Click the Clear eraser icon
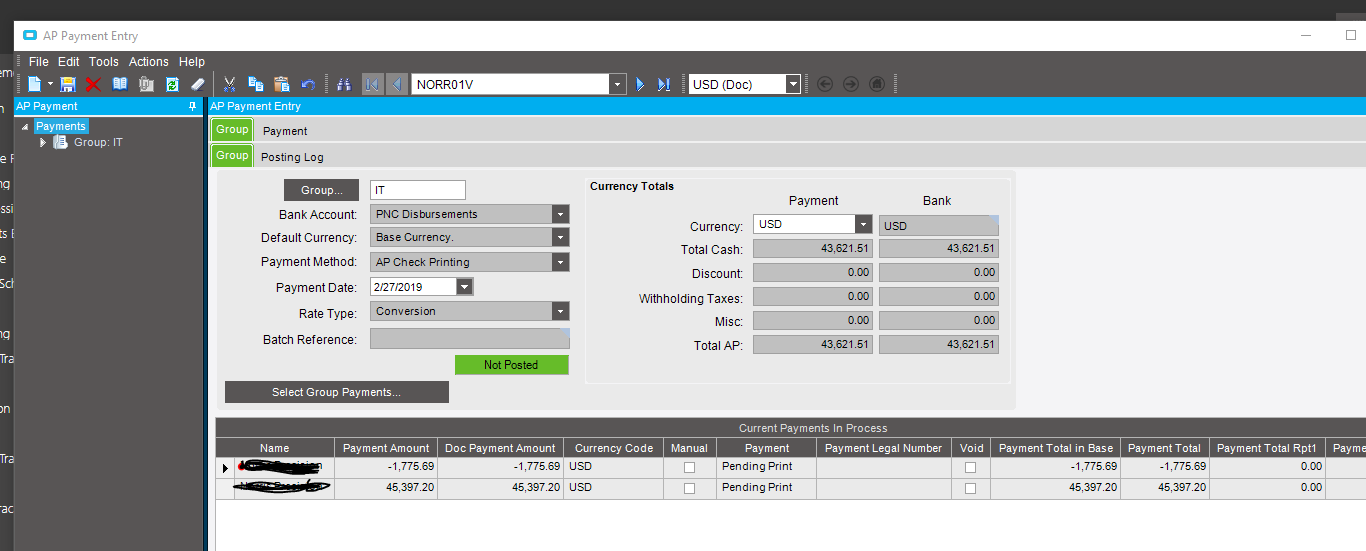Screen dimensions: 1366x551 [197, 85]
